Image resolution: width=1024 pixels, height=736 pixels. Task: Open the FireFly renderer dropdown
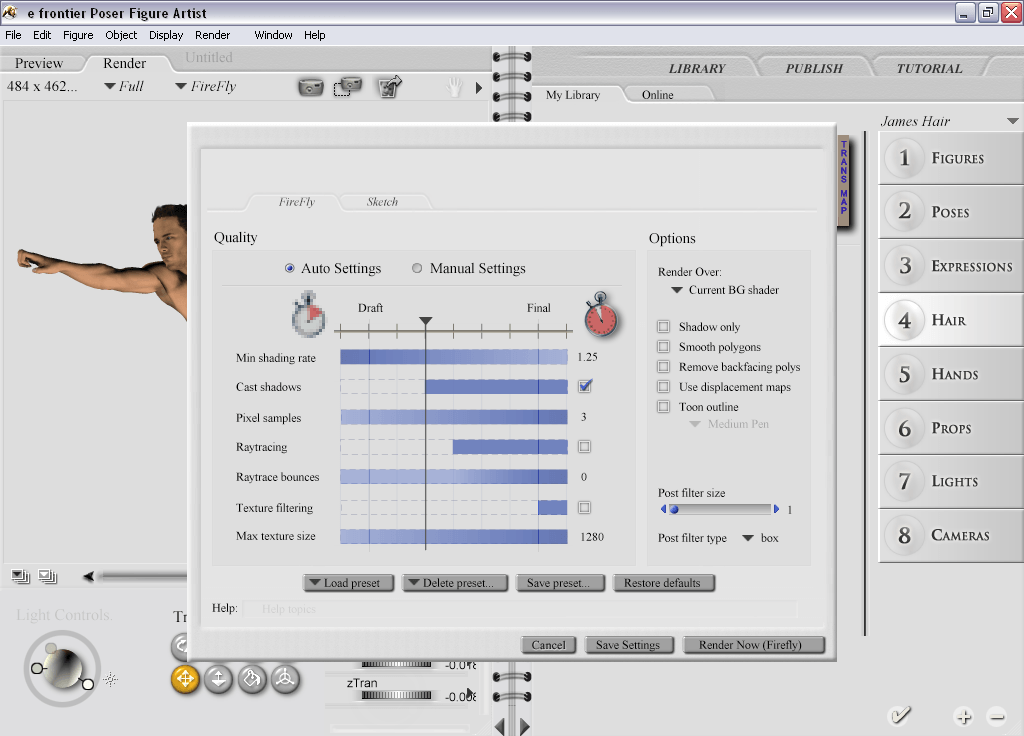coord(206,86)
